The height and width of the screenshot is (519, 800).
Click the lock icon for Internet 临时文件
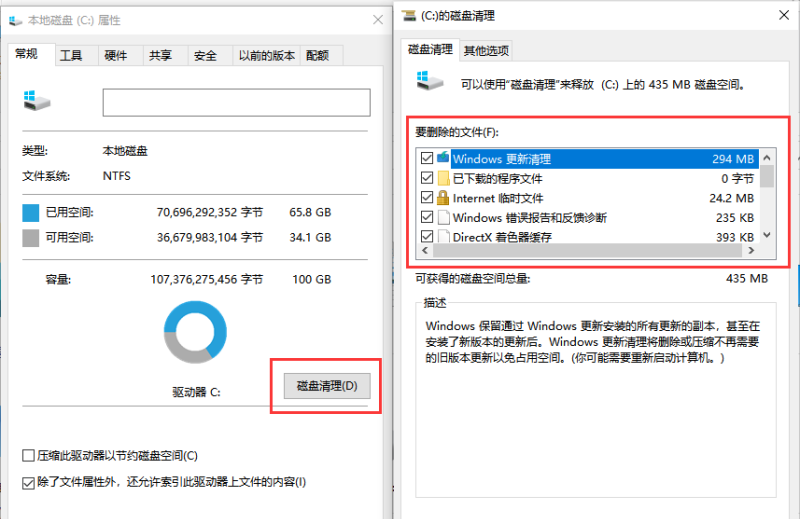point(443,197)
